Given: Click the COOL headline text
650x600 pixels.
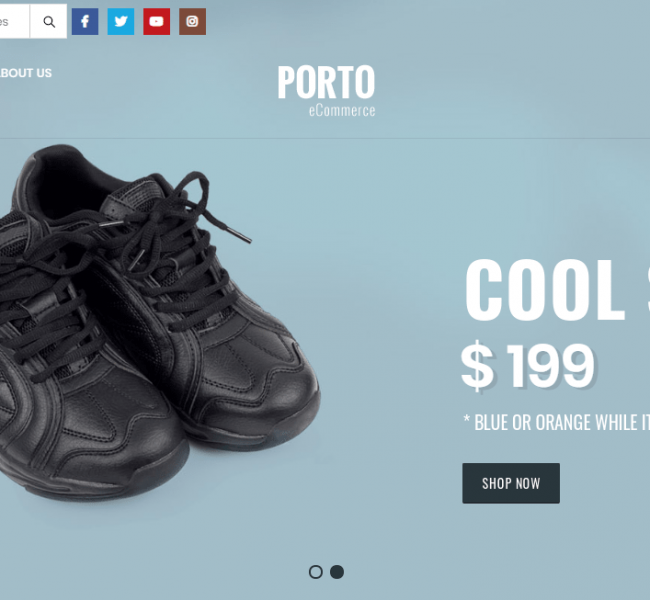Looking at the screenshot, I should 545,289.
